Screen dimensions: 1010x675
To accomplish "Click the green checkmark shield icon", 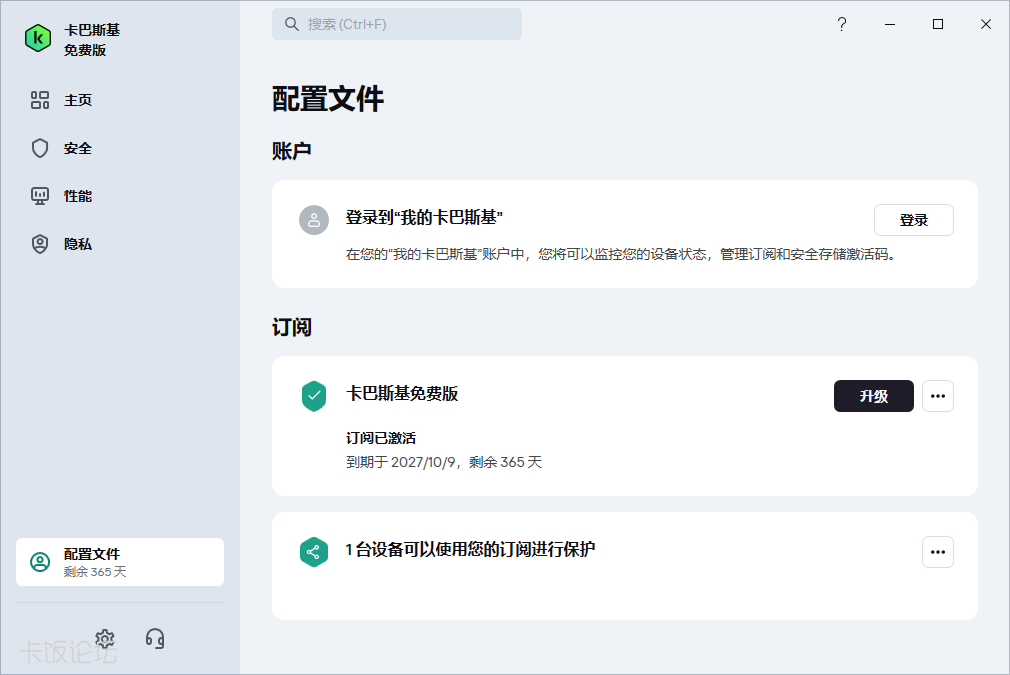I will pos(314,396).
